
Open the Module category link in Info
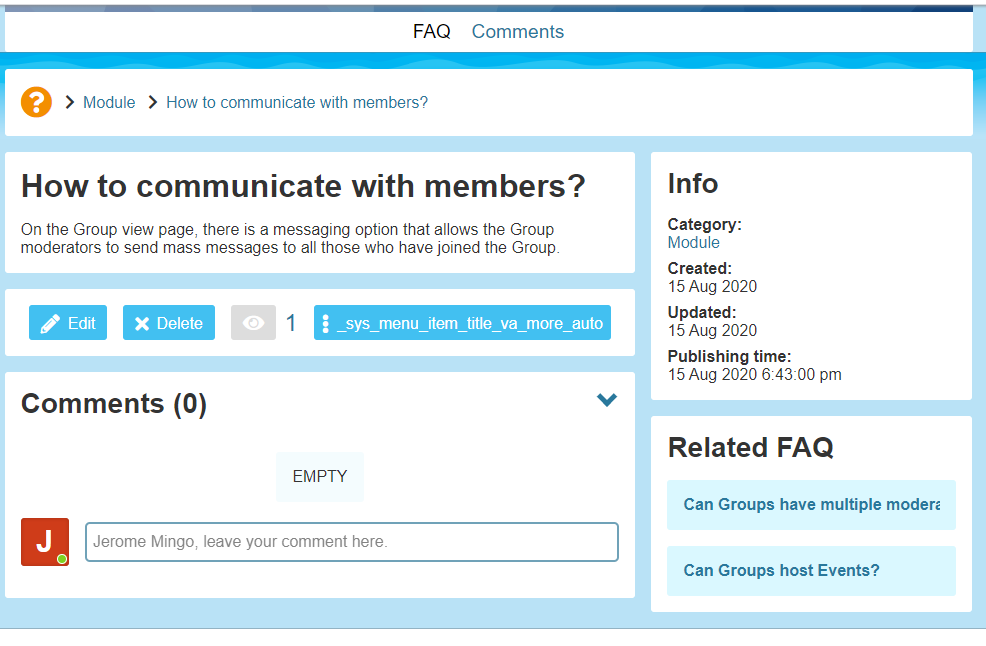(693, 242)
